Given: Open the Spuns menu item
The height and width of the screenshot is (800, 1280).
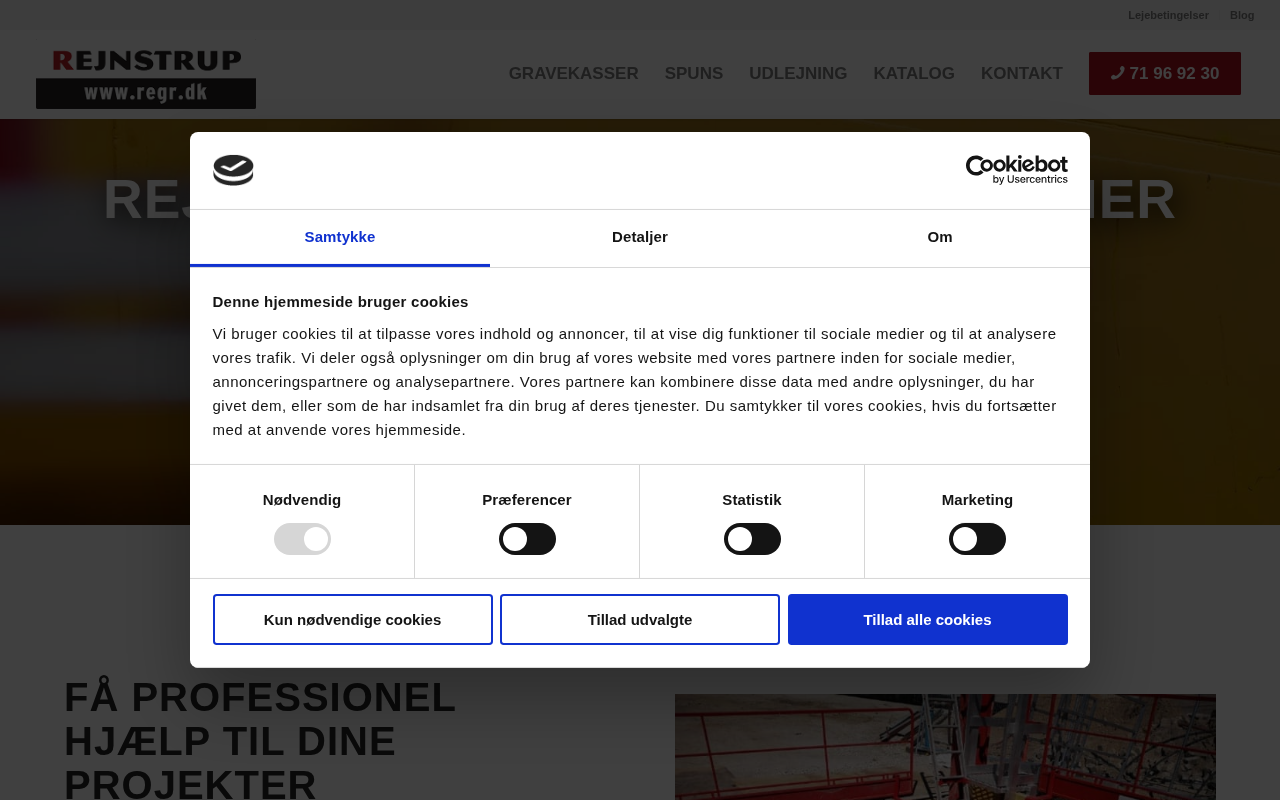Looking at the screenshot, I should point(694,74).
